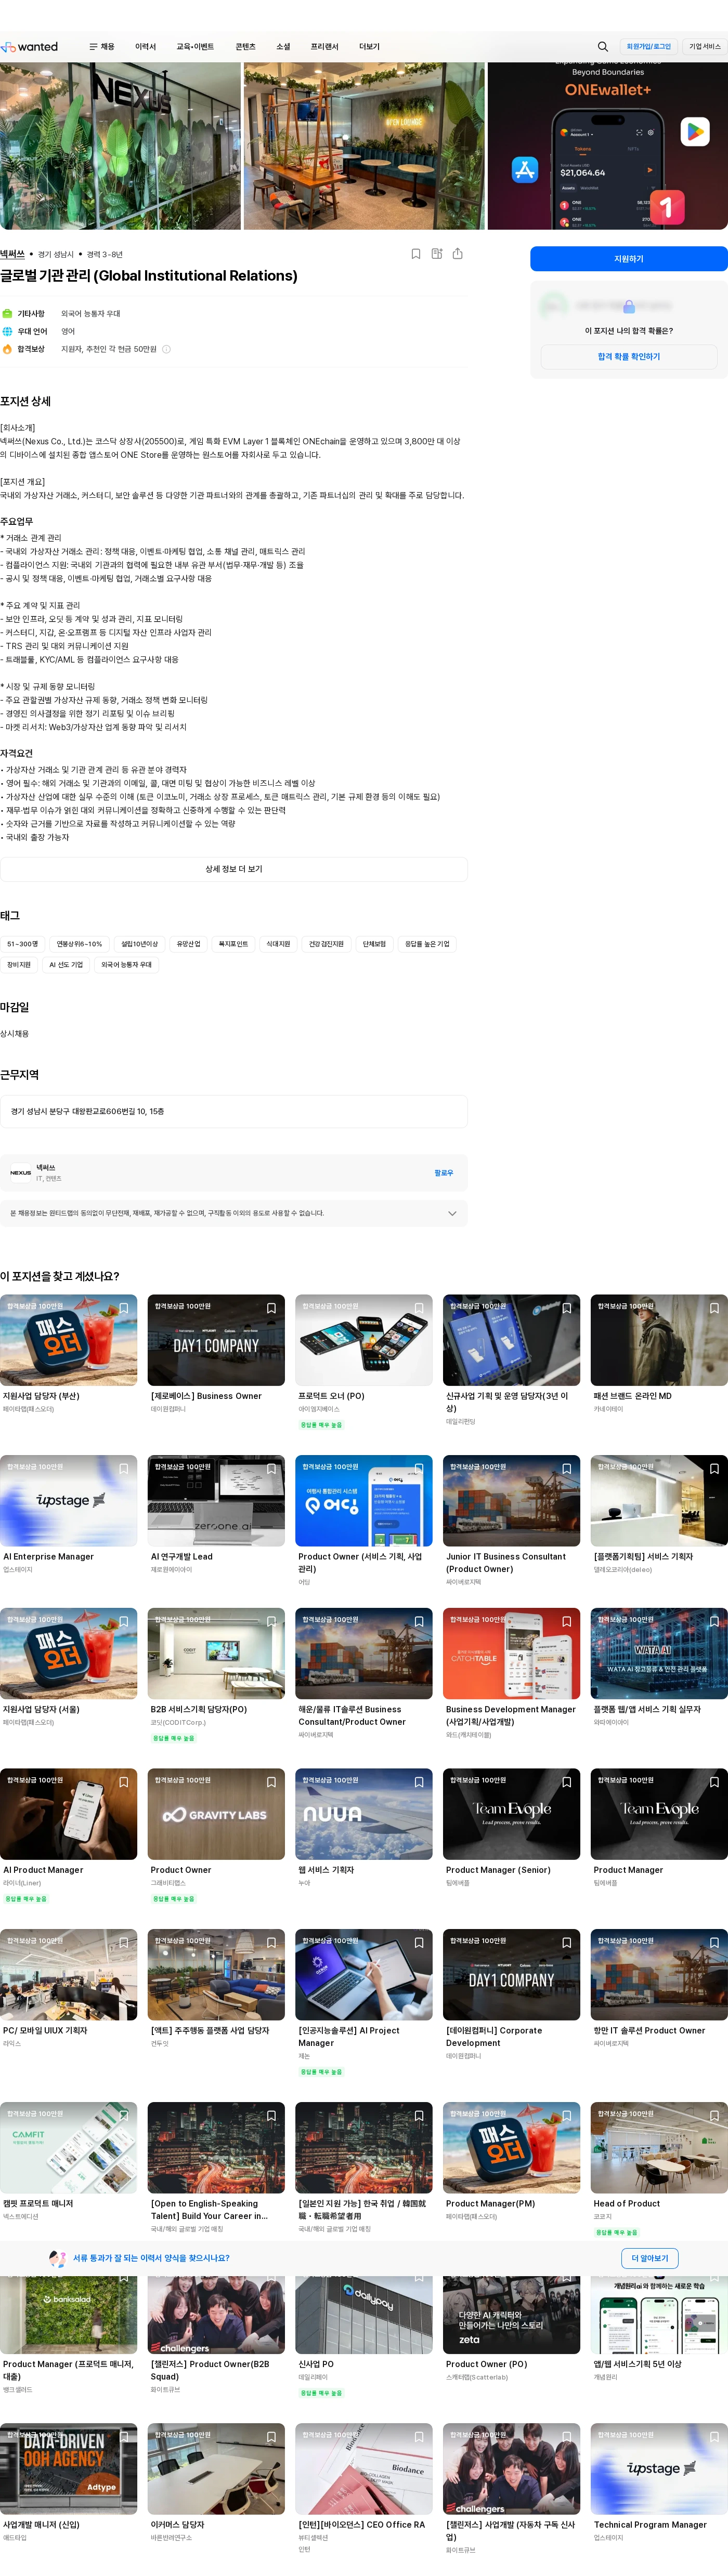Click the NEXUS company logo by 팔로우
Viewport: 728px width, 2576px height.
(x=21, y=1173)
